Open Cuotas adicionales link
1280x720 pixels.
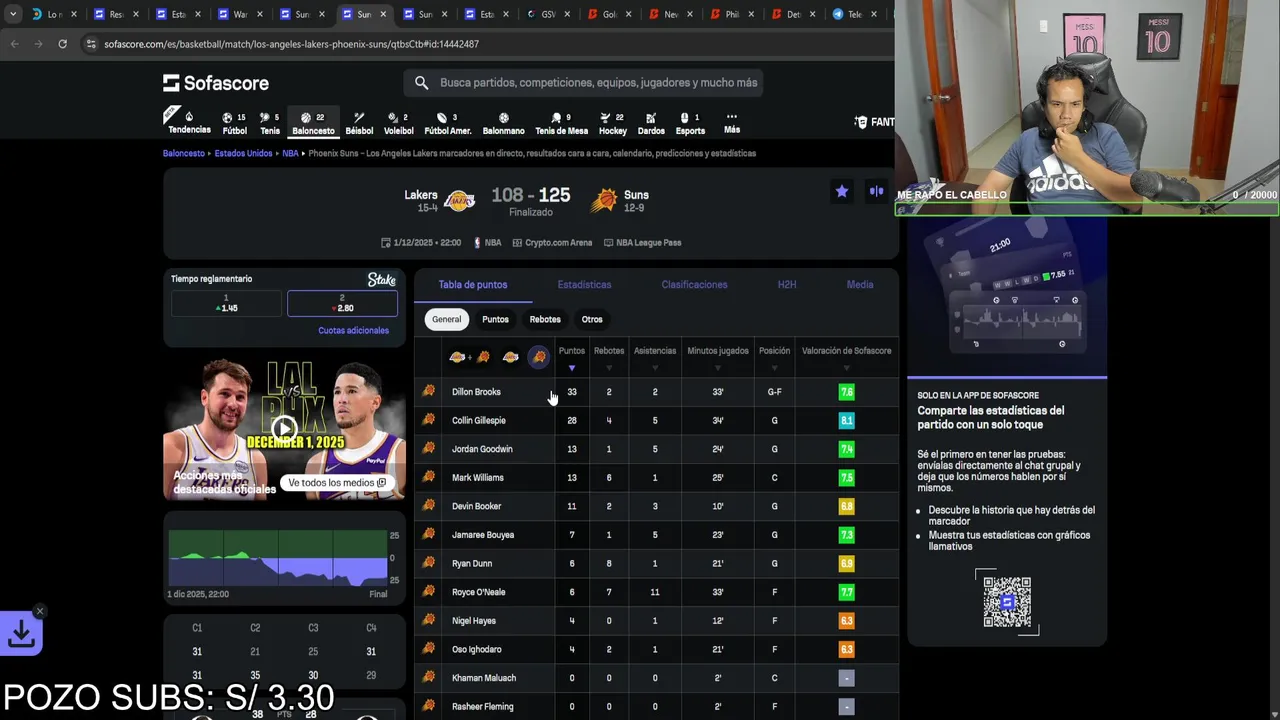353,330
